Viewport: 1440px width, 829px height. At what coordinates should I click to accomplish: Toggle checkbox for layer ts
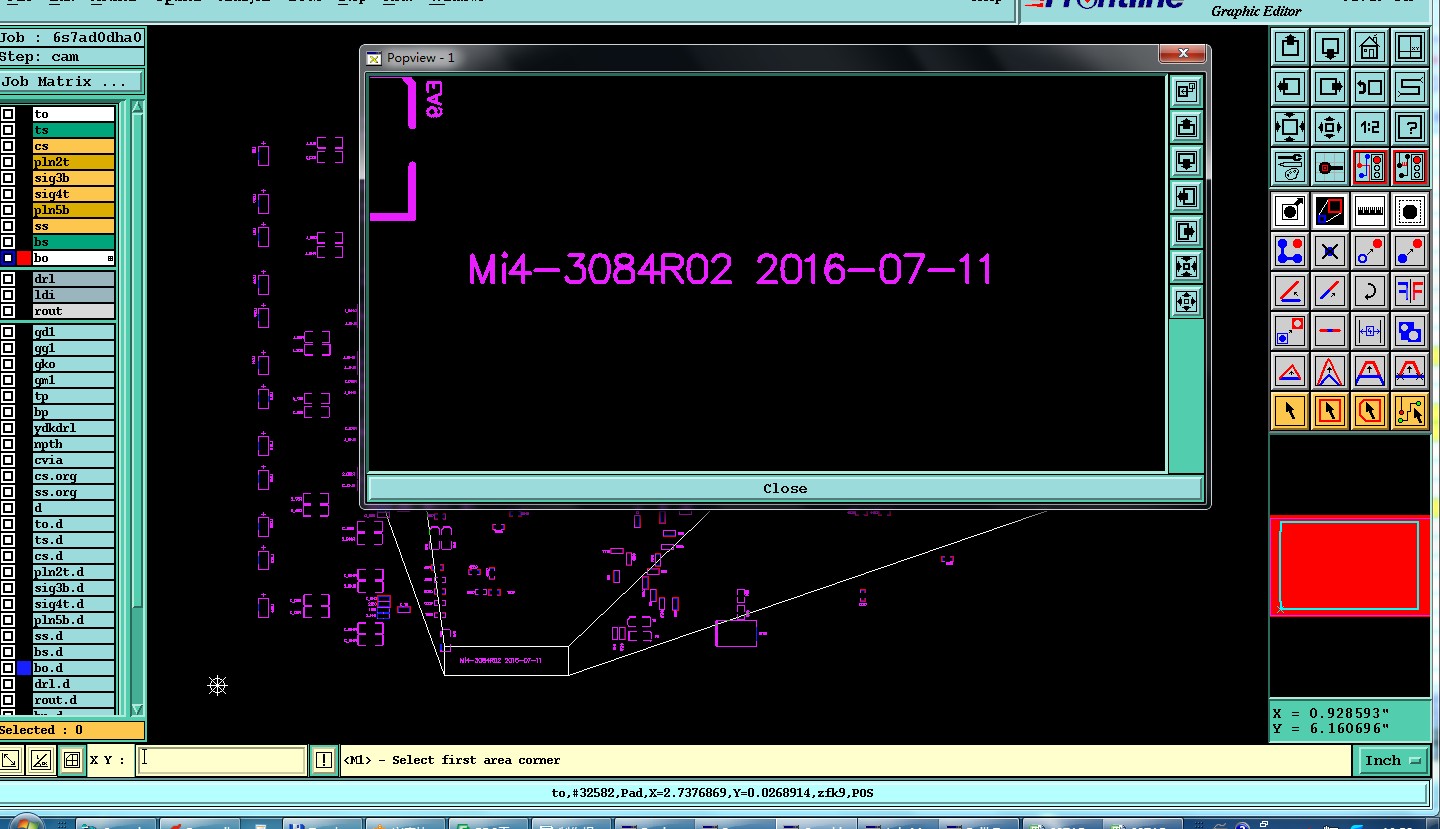[x=8, y=130]
